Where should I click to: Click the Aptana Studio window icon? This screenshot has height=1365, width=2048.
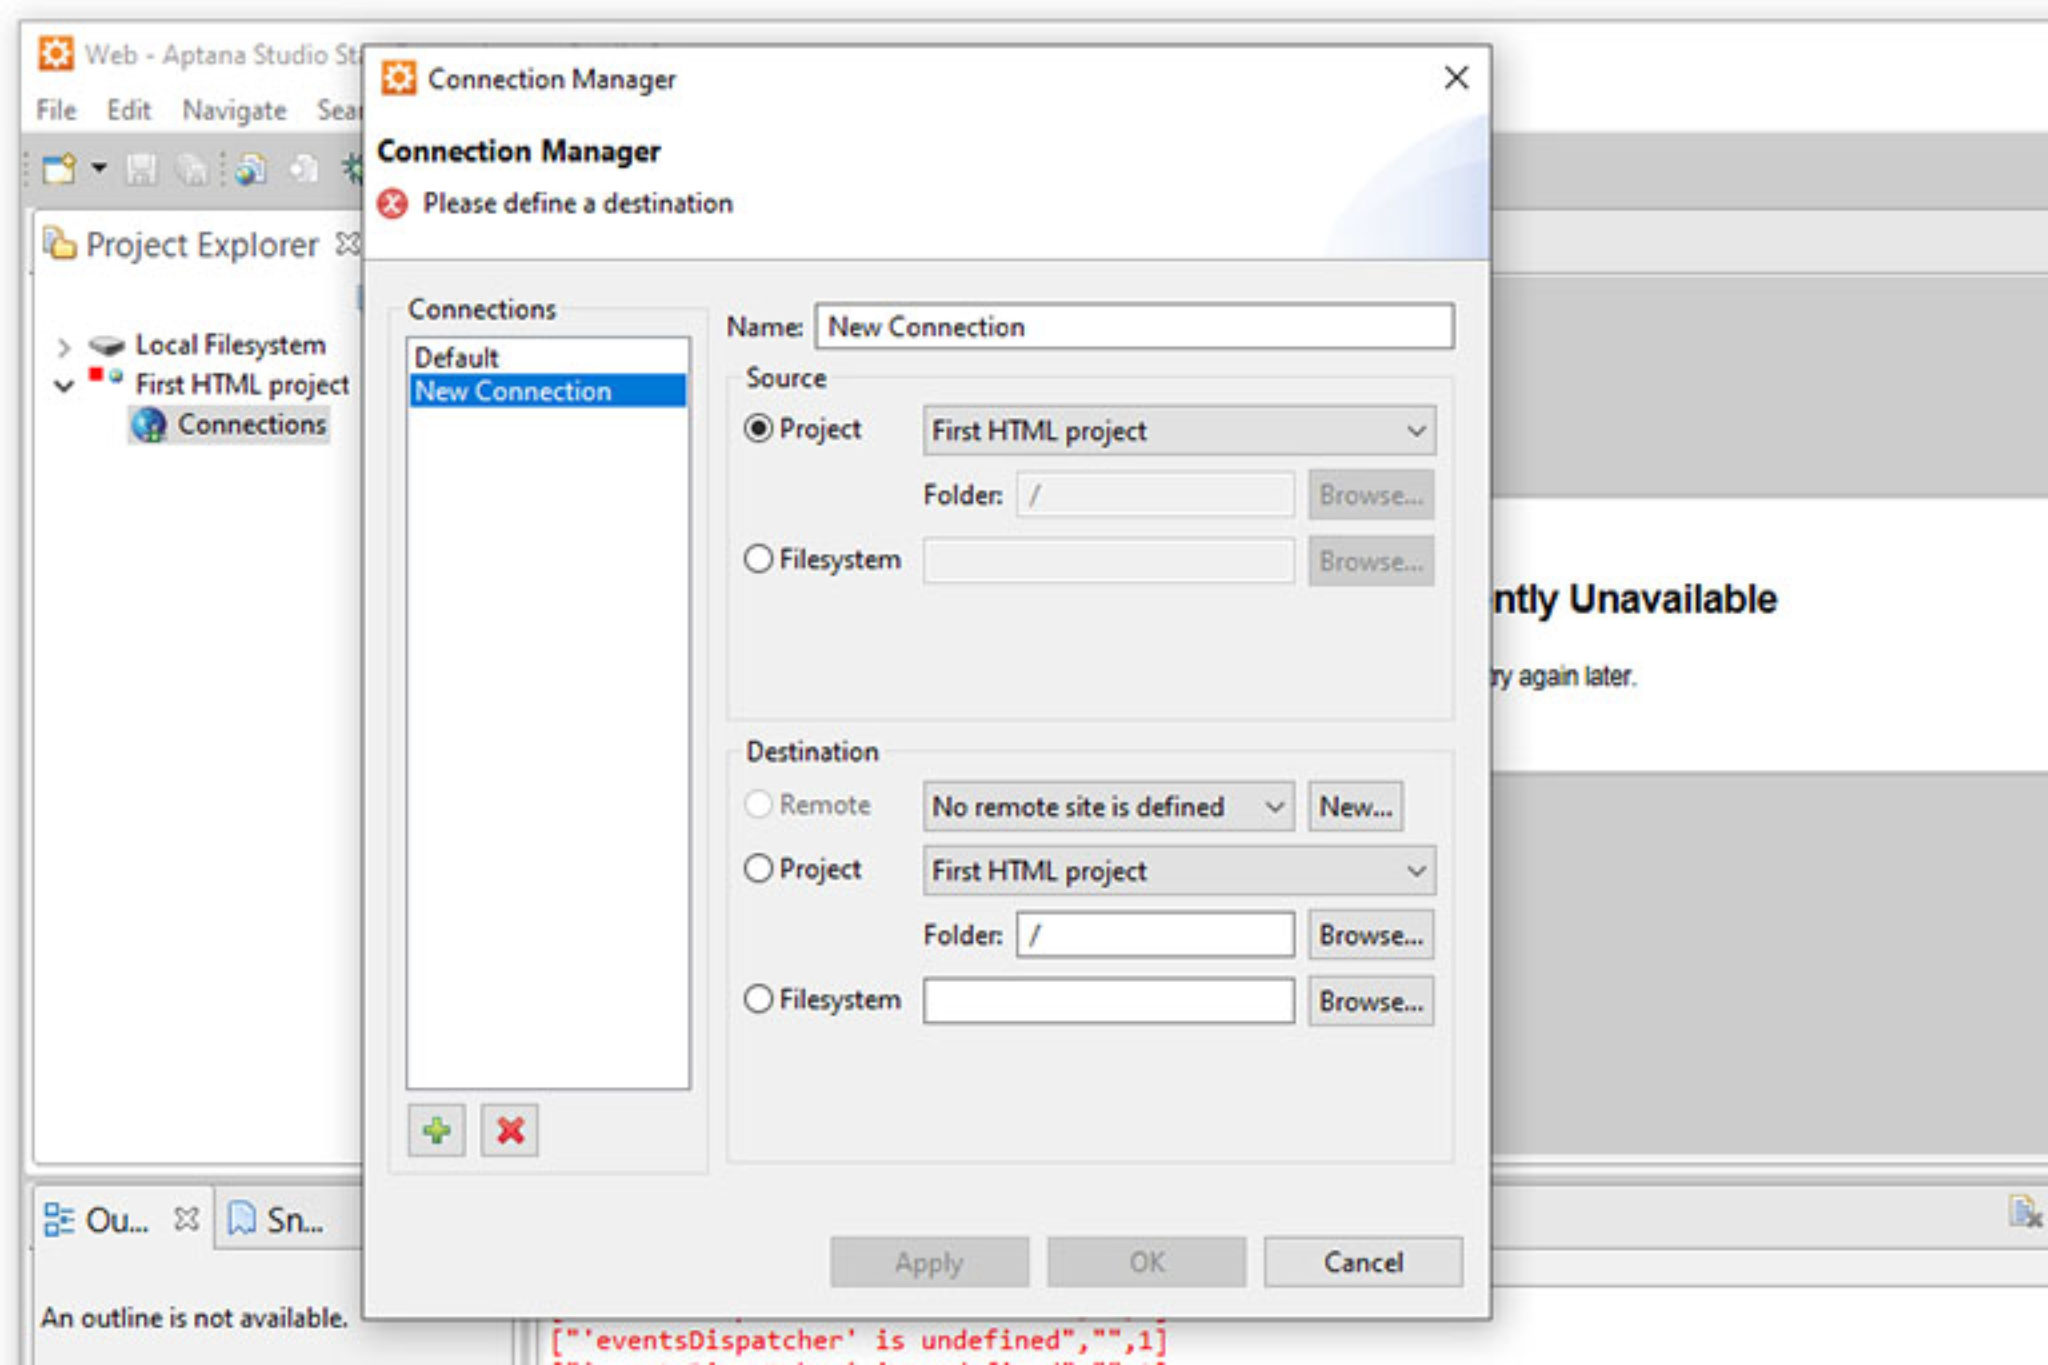(56, 53)
